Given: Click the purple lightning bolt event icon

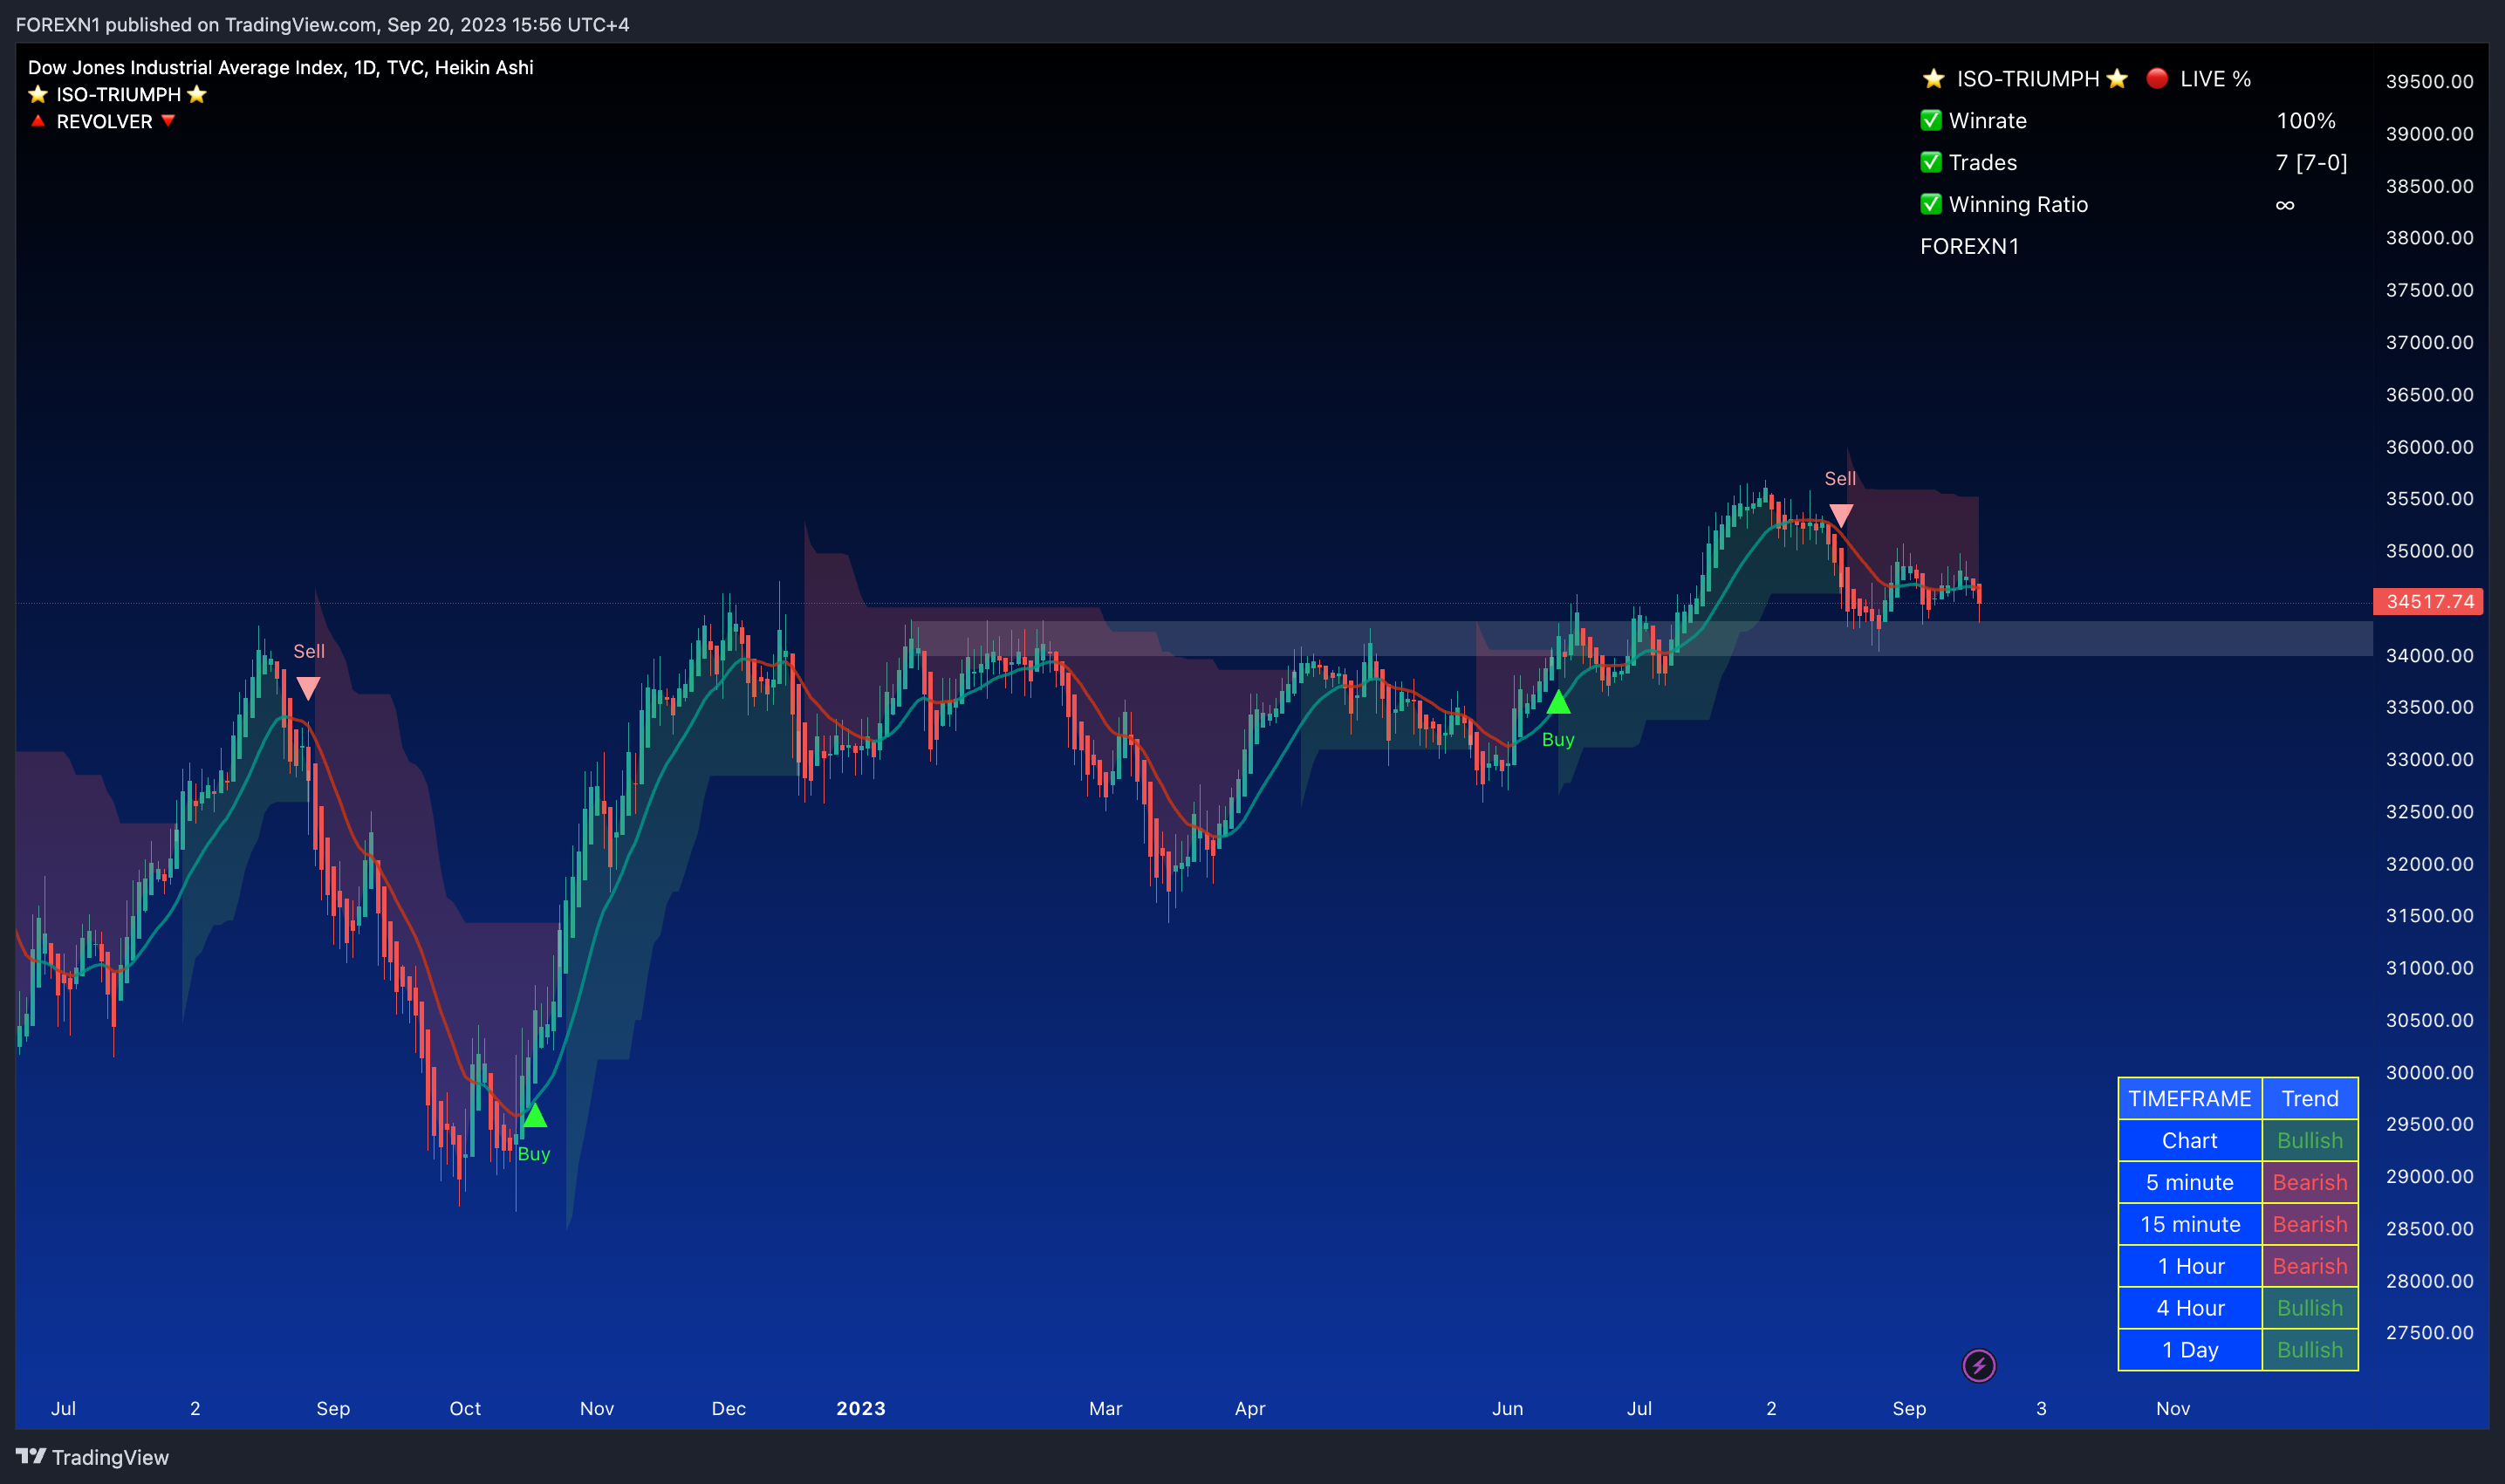Looking at the screenshot, I should click(1978, 1366).
